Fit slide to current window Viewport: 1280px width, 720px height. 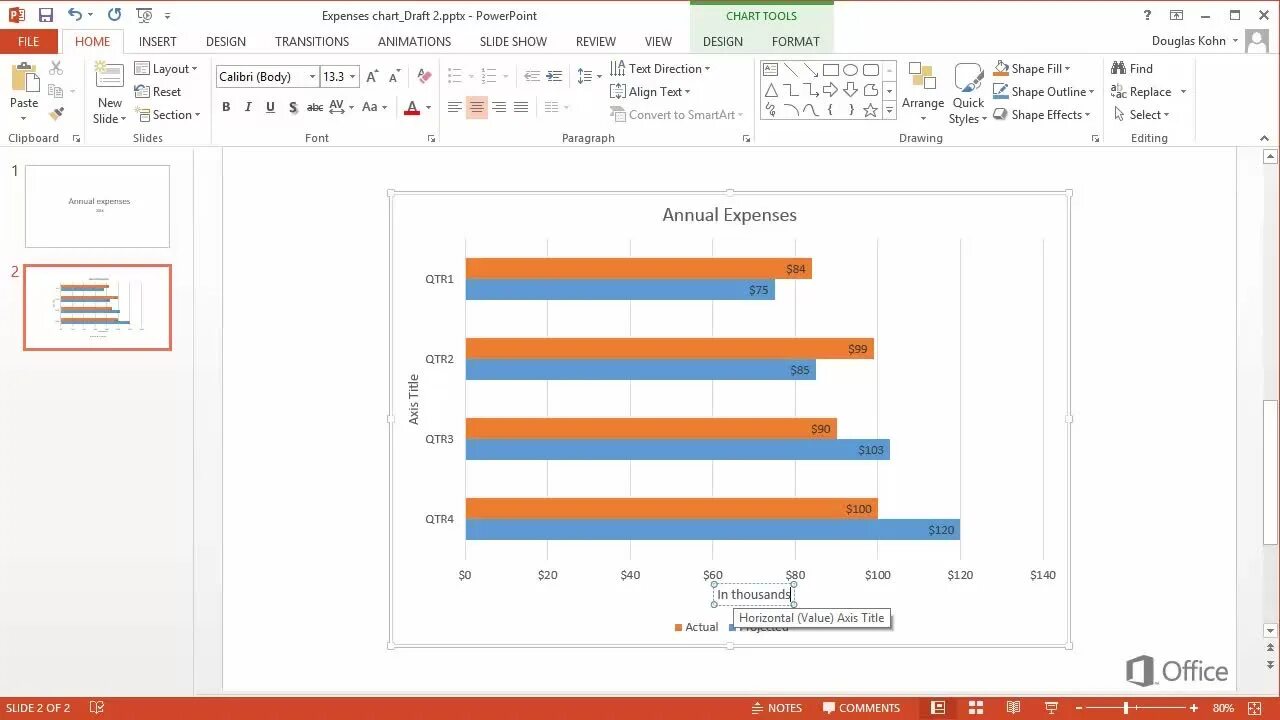click(x=1254, y=708)
